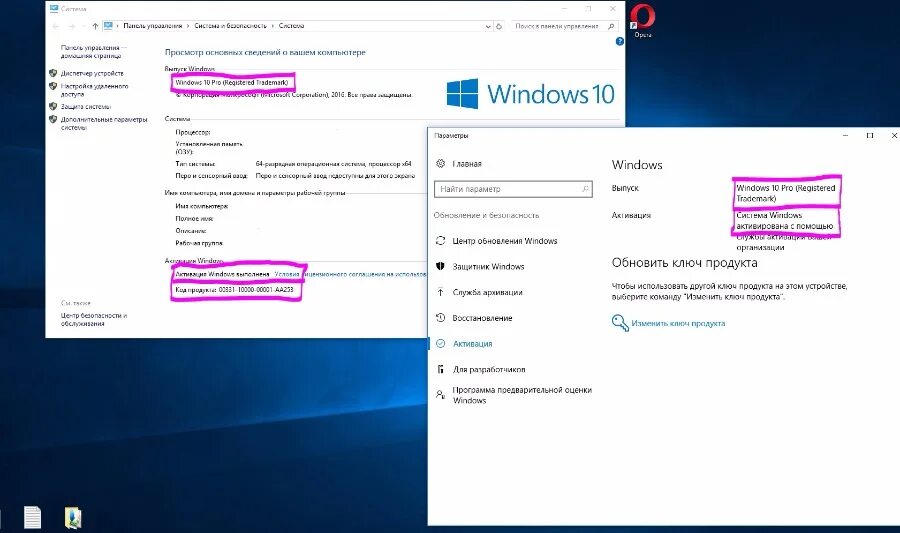The width and height of the screenshot is (900, 533).
Task: Click the upload arrow icon beside 'Служба архивации'
Action: (x=440, y=292)
